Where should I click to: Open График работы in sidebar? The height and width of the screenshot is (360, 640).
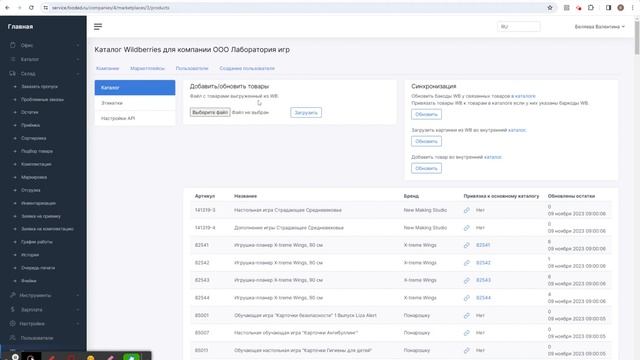pos(37,242)
